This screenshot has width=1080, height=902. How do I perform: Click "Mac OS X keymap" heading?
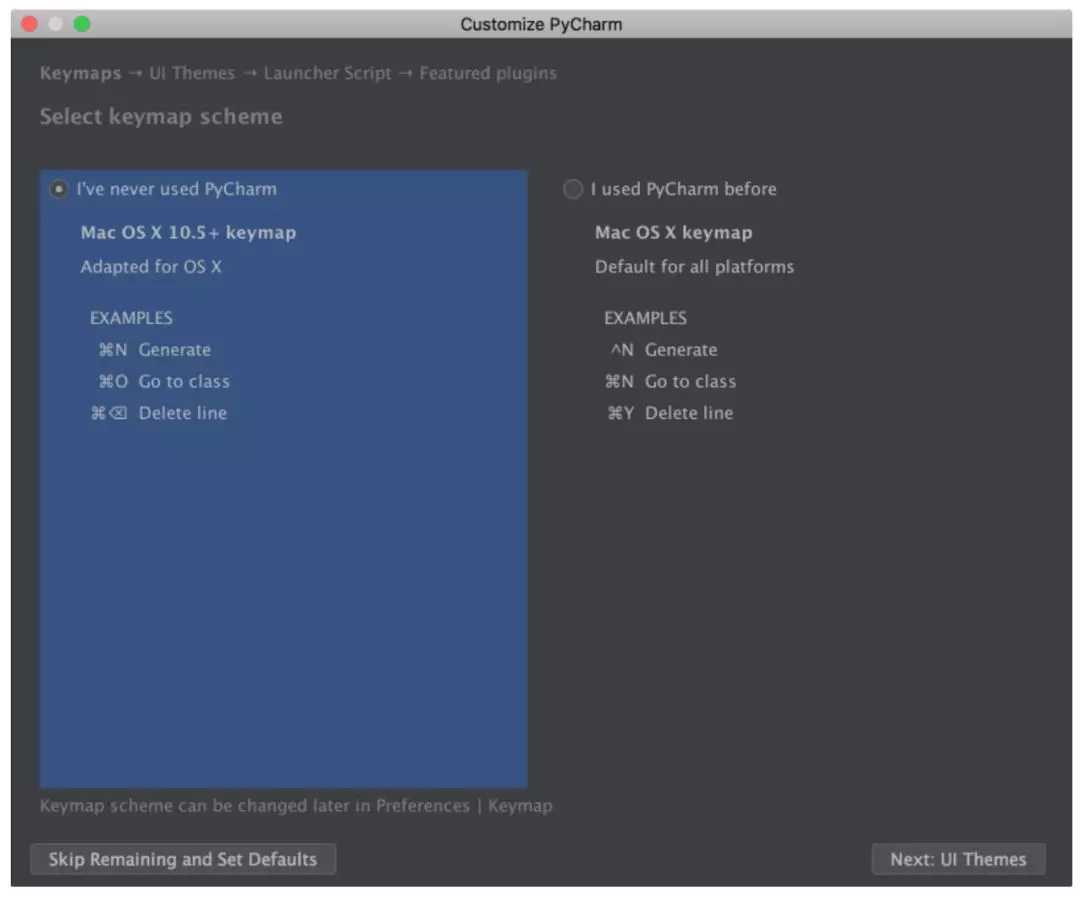click(x=674, y=233)
